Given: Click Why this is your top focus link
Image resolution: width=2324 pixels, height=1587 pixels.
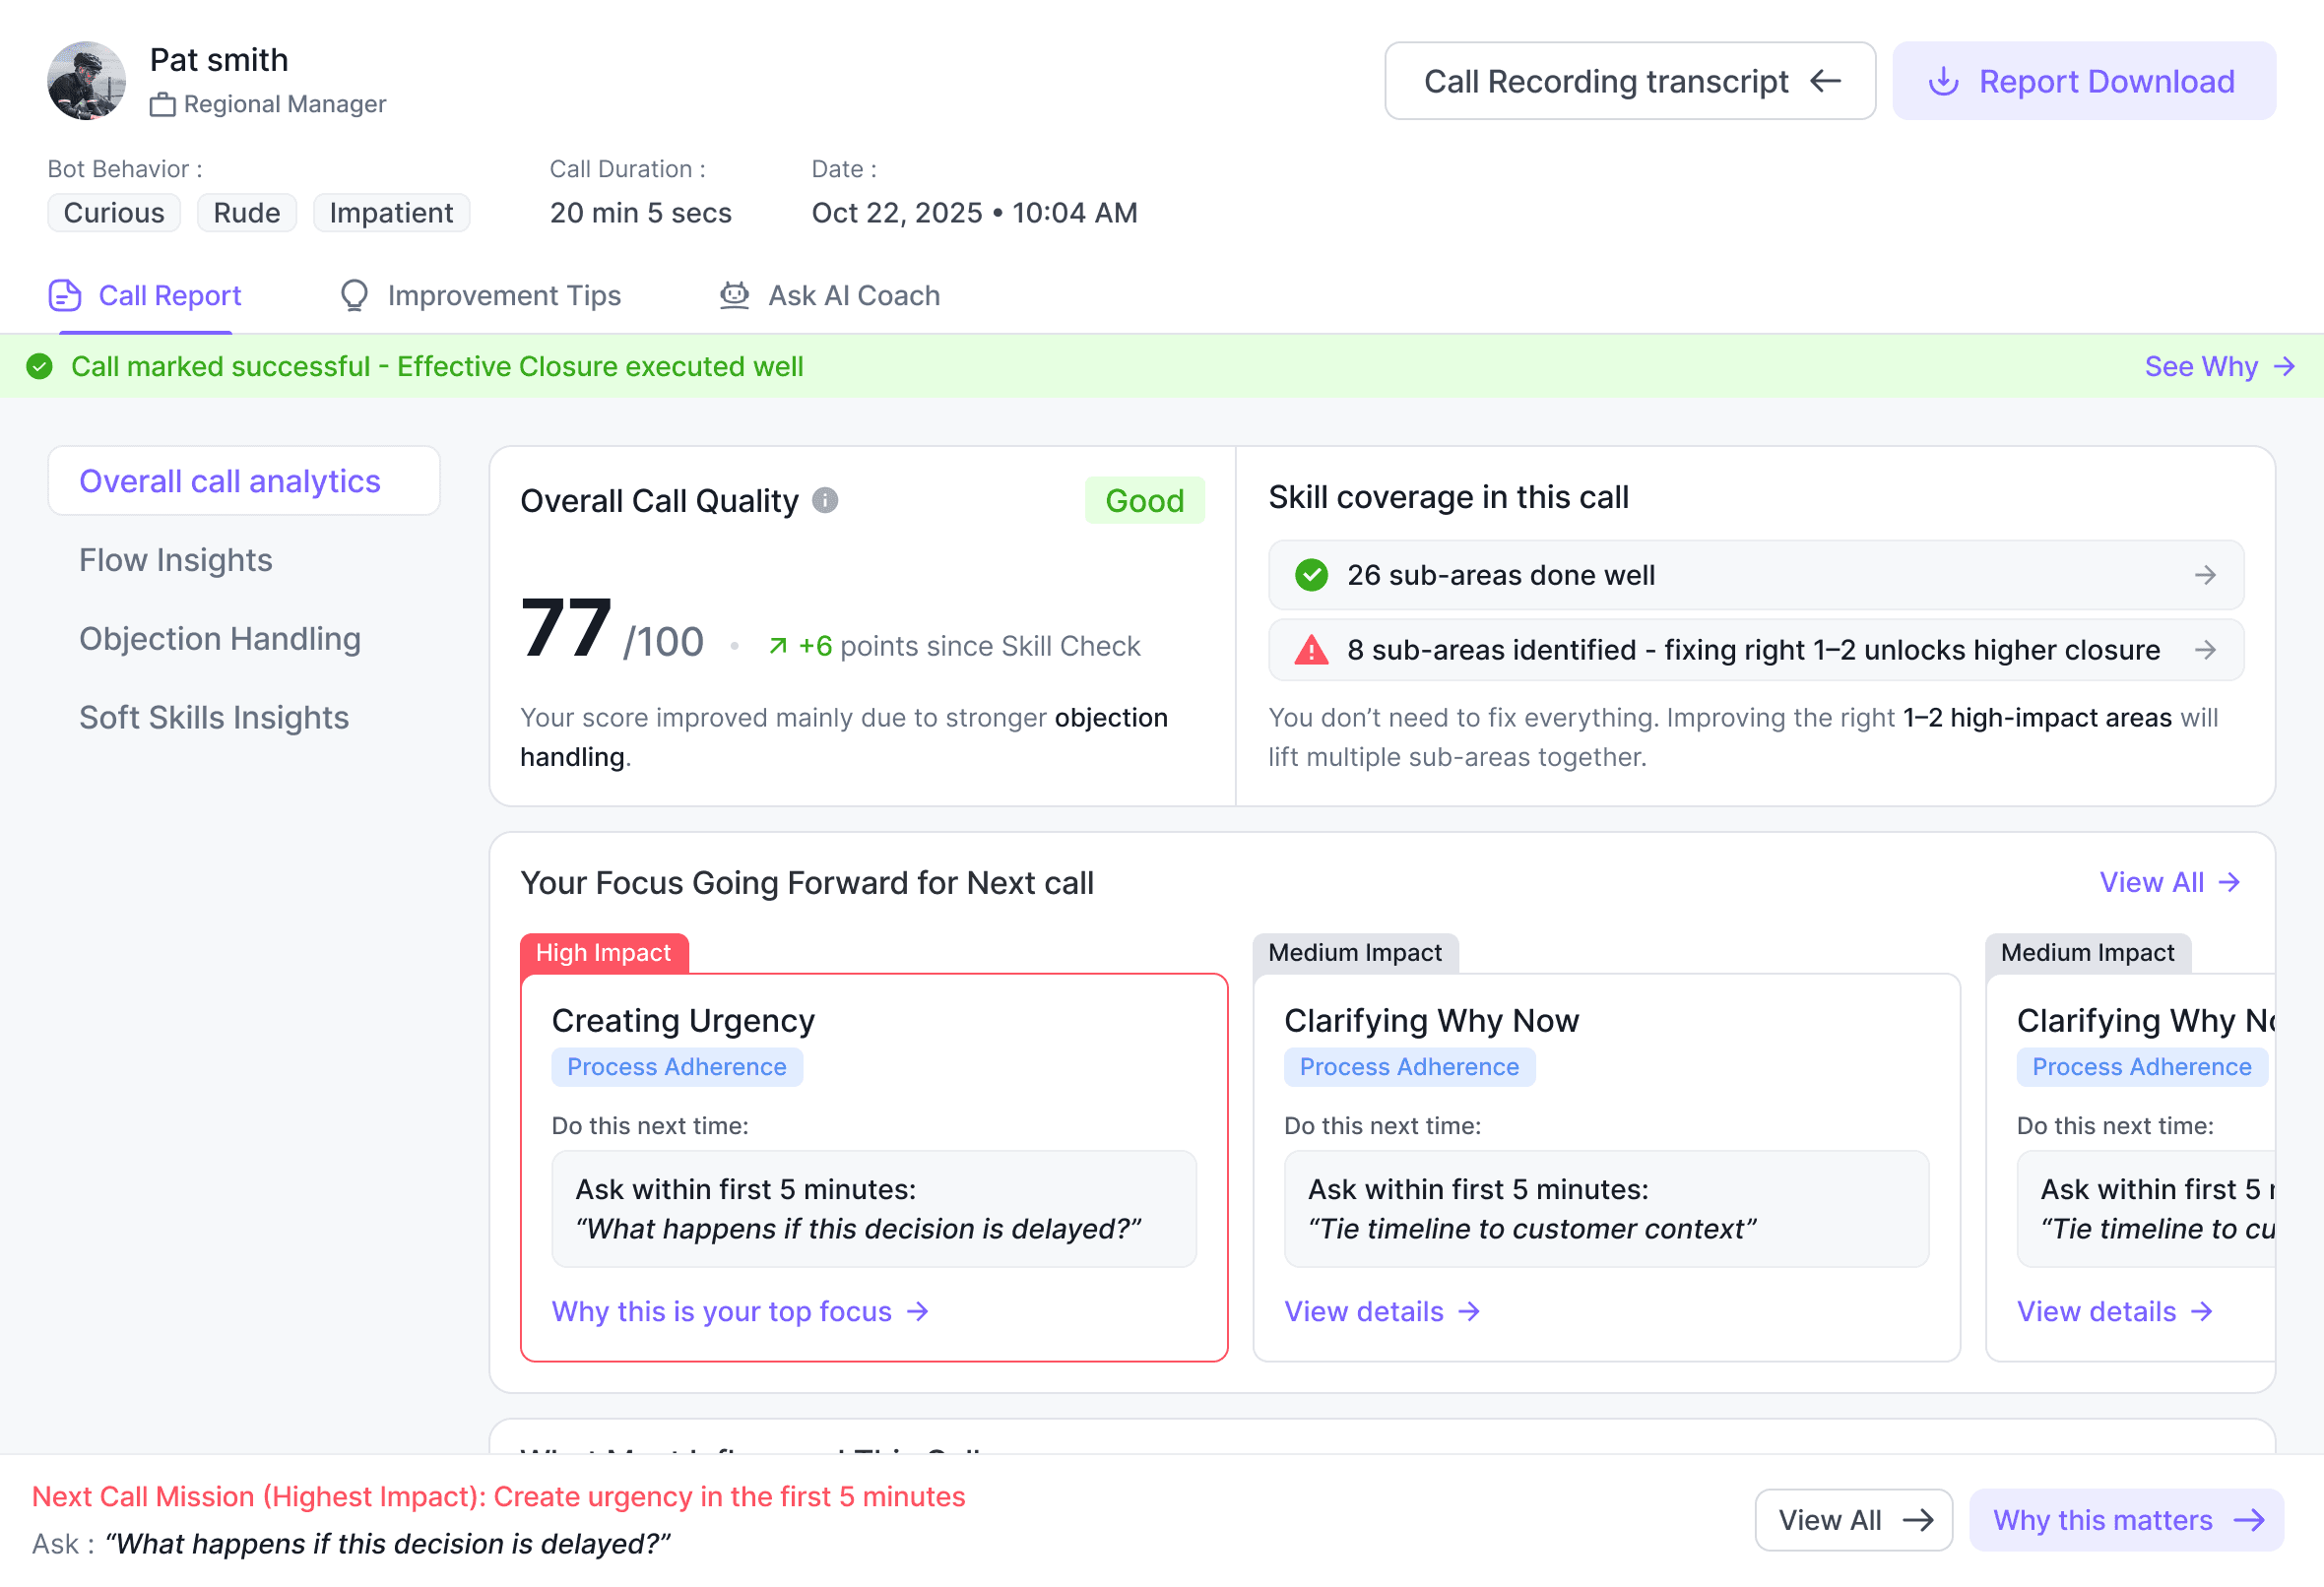Looking at the screenshot, I should coord(740,1311).
